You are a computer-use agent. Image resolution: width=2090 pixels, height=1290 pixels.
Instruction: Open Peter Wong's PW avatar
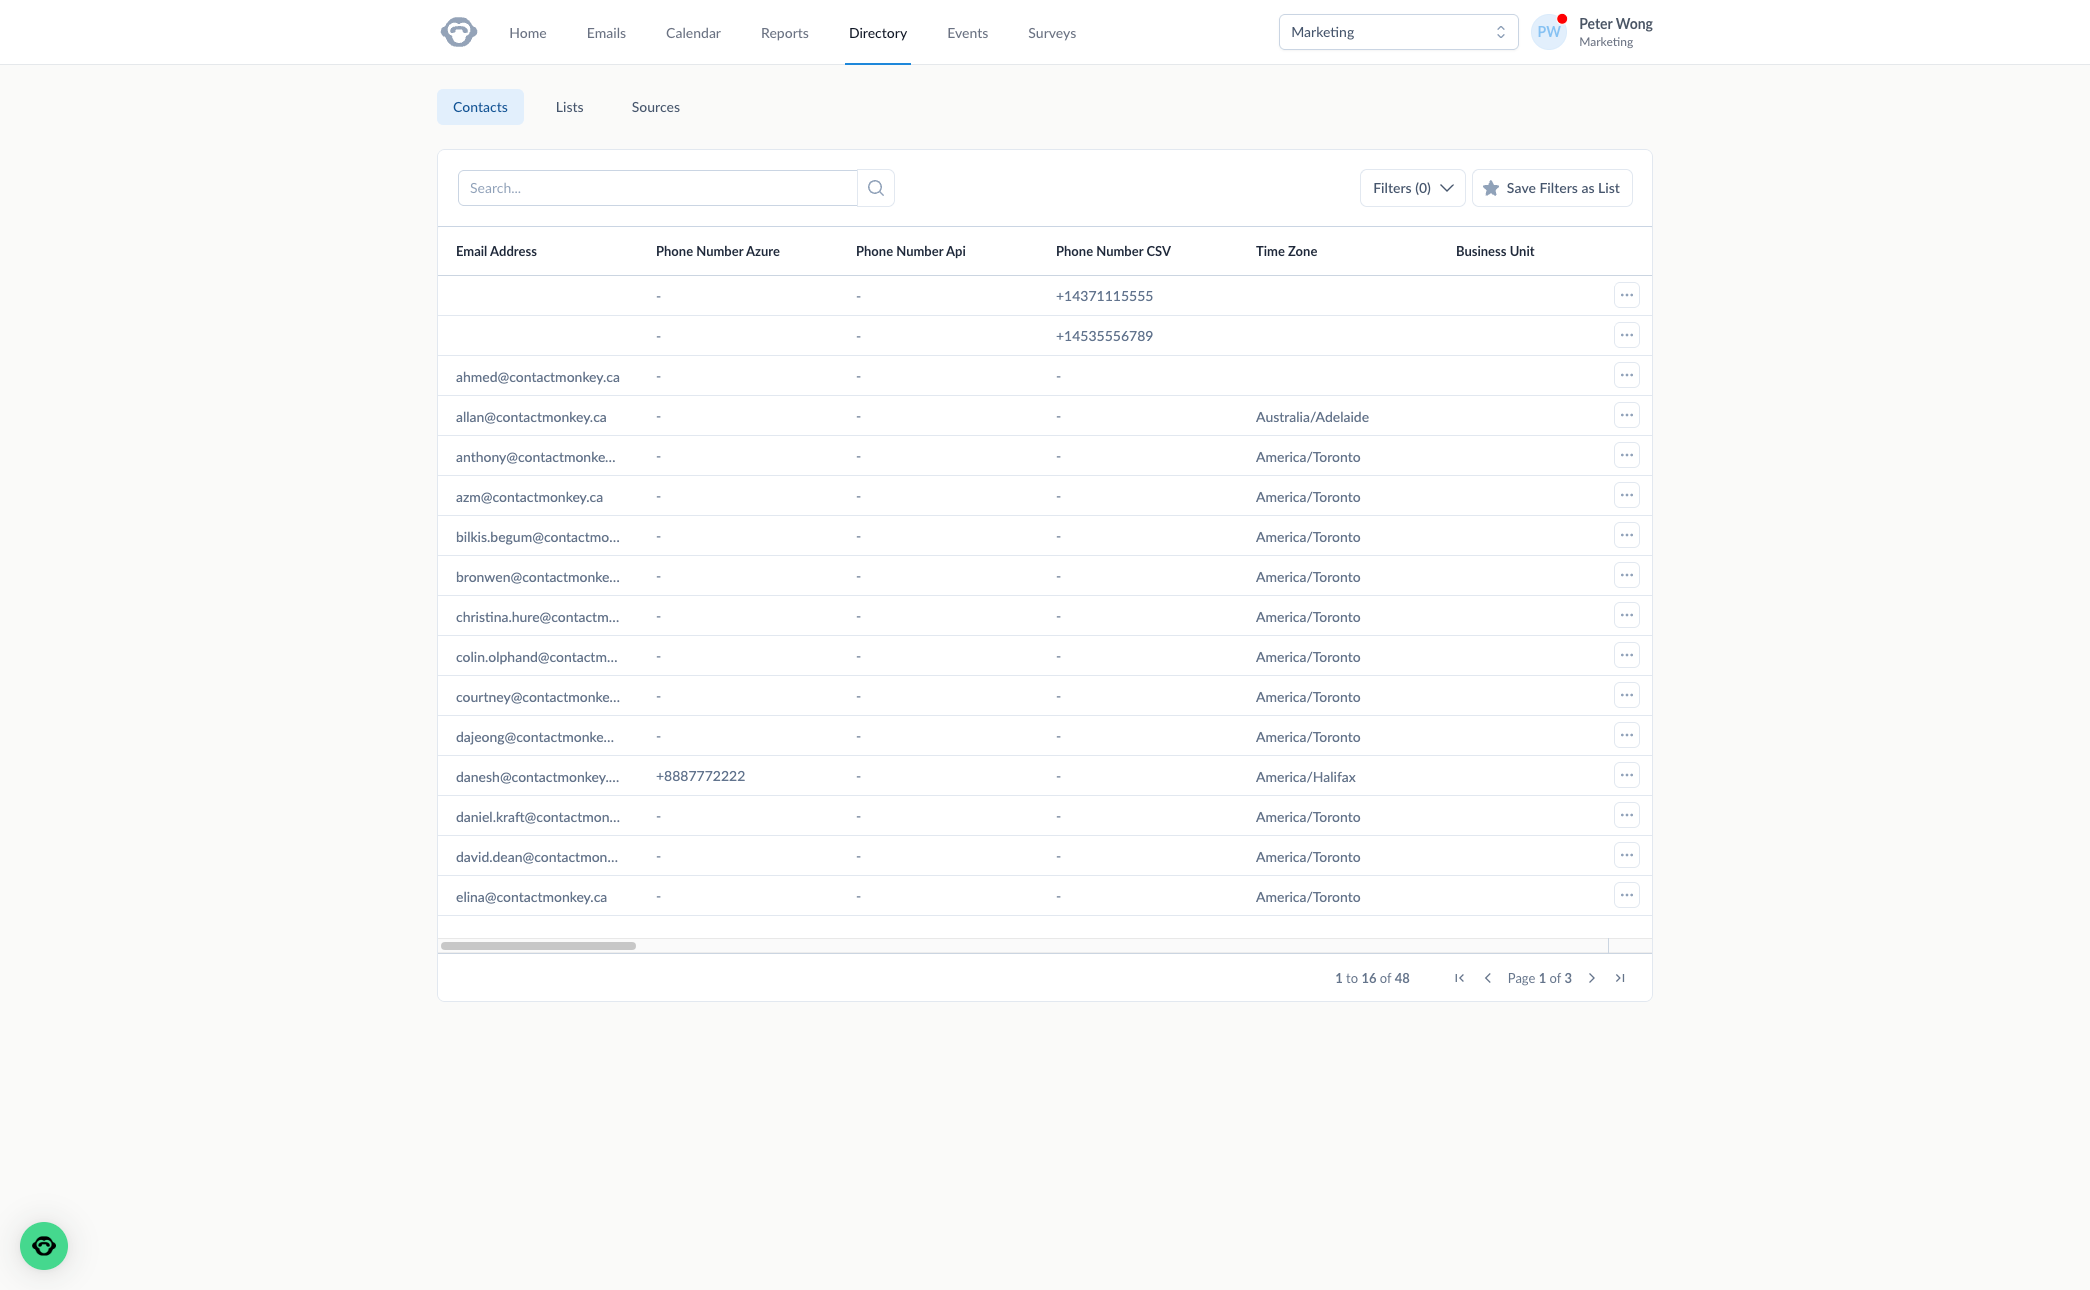pyautogui.click(x=1548, y=32)
